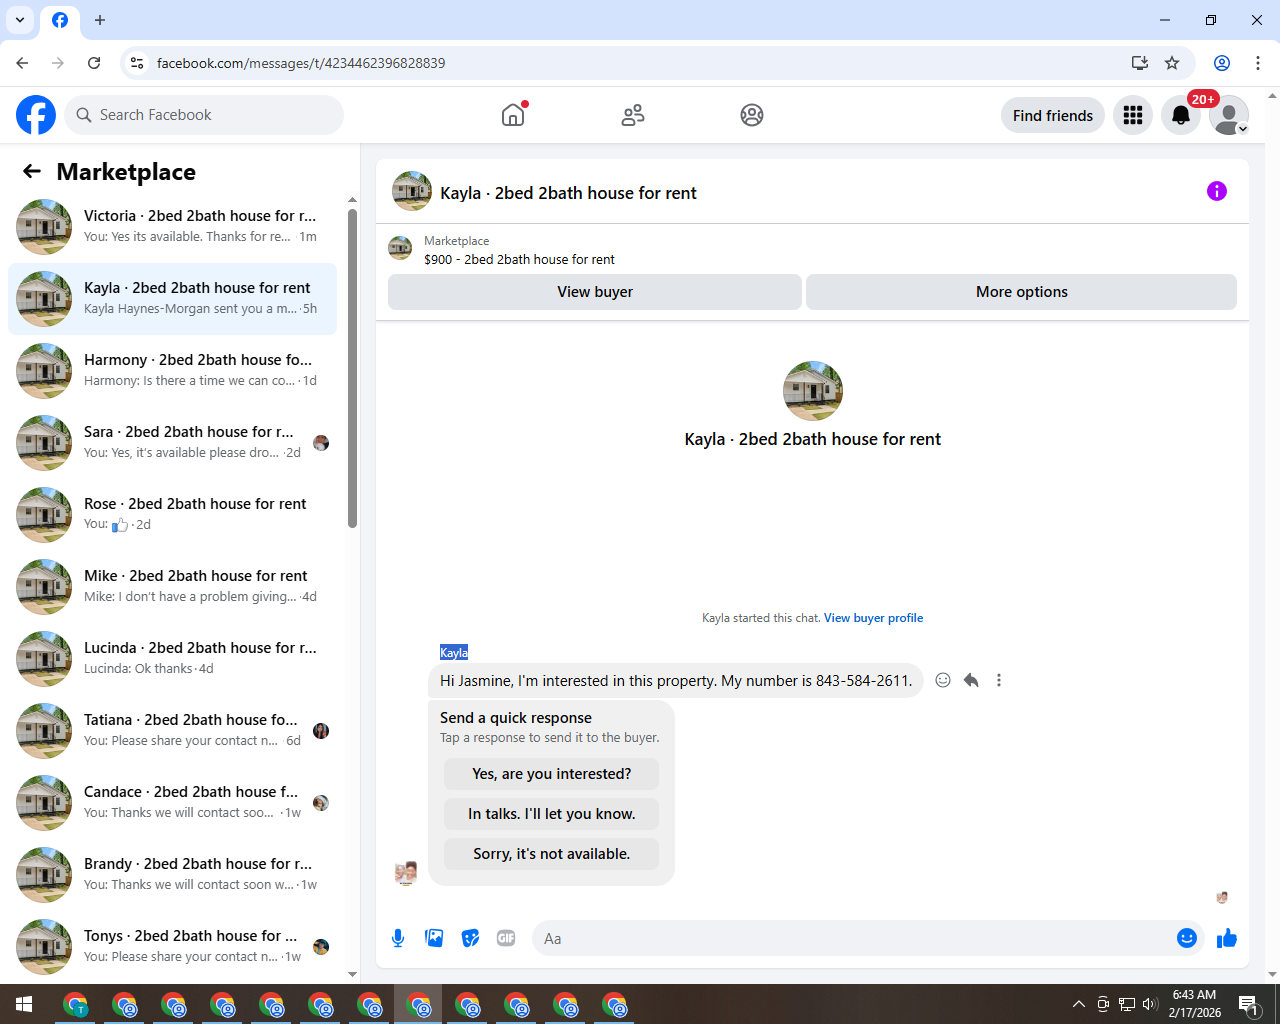Open Lucinda's conversation
1280x1024 pixels.
pyautogui.click(x=172, y=659)
